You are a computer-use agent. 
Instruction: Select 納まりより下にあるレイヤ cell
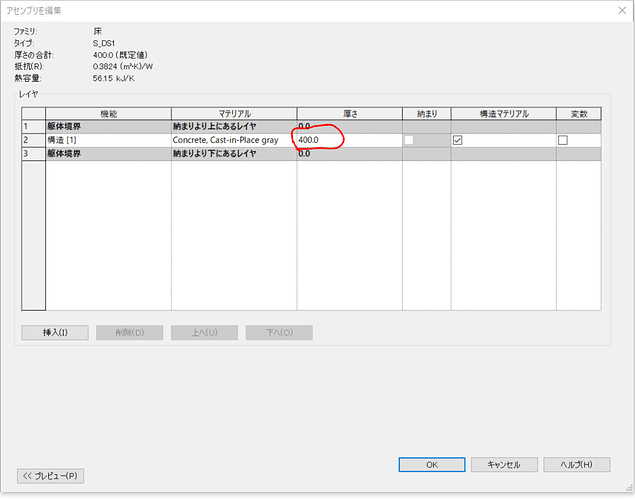pos(234,154)
